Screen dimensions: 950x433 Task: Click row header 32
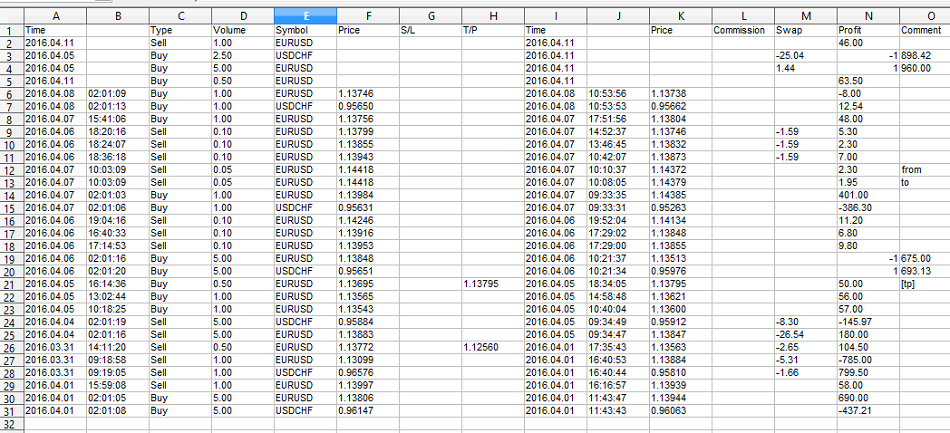(10, 424)
